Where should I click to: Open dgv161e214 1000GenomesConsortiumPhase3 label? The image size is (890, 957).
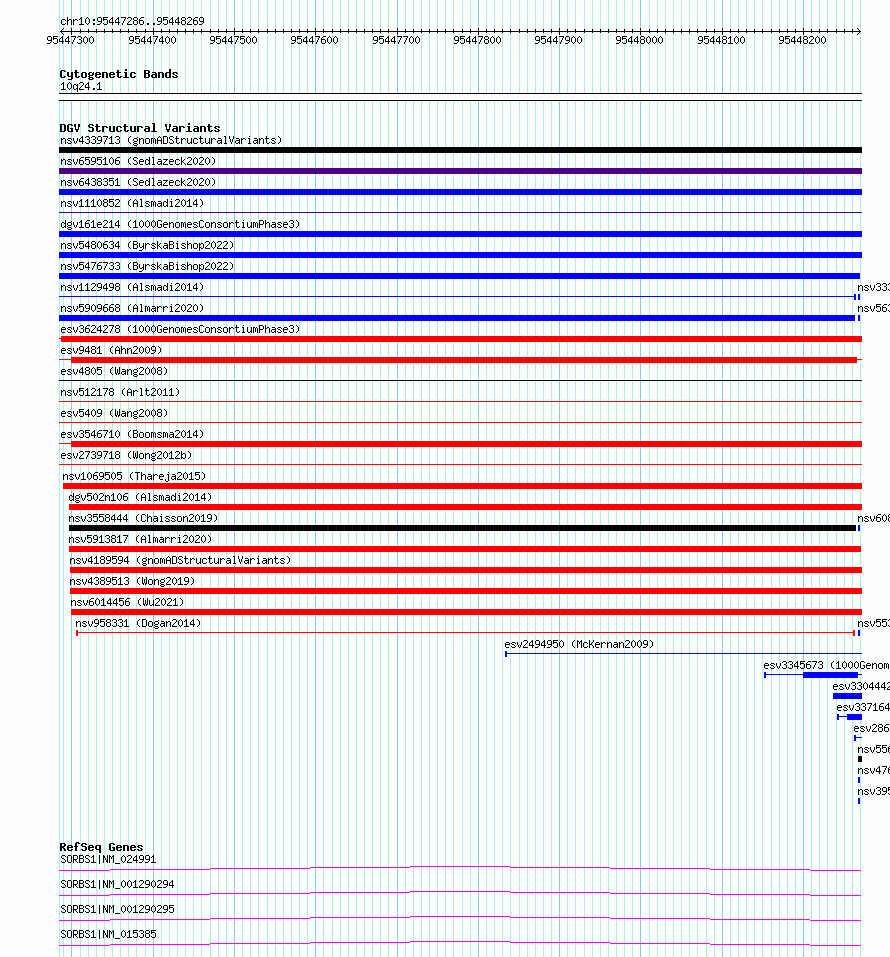(180, 224)
